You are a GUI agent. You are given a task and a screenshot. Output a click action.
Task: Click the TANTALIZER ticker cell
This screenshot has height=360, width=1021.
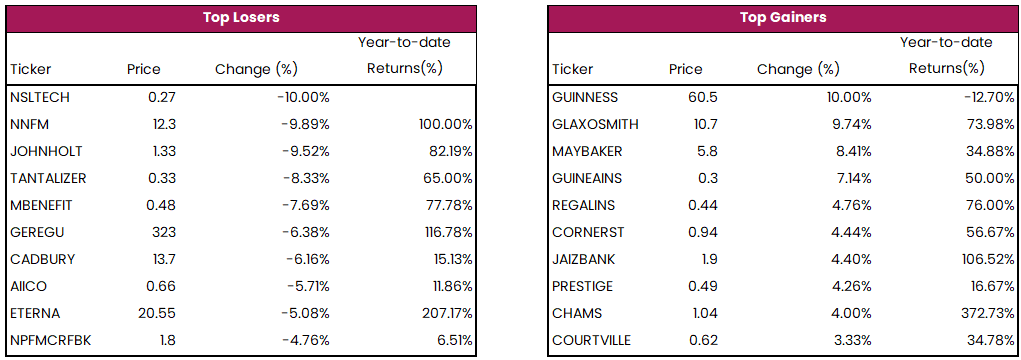coord(48,178)
